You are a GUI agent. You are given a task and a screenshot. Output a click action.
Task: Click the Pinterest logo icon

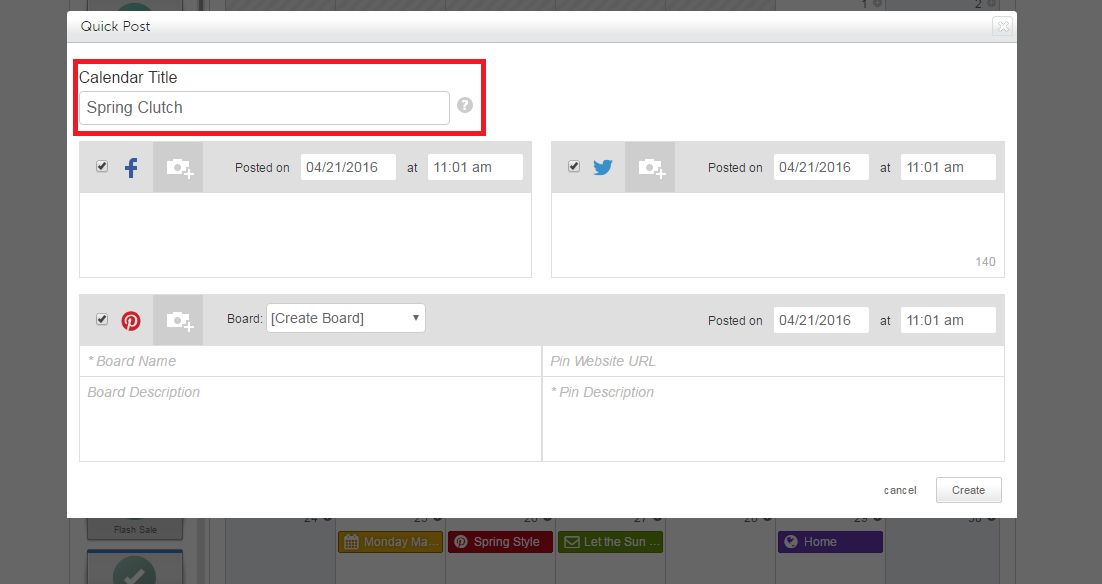coord(131,321)
